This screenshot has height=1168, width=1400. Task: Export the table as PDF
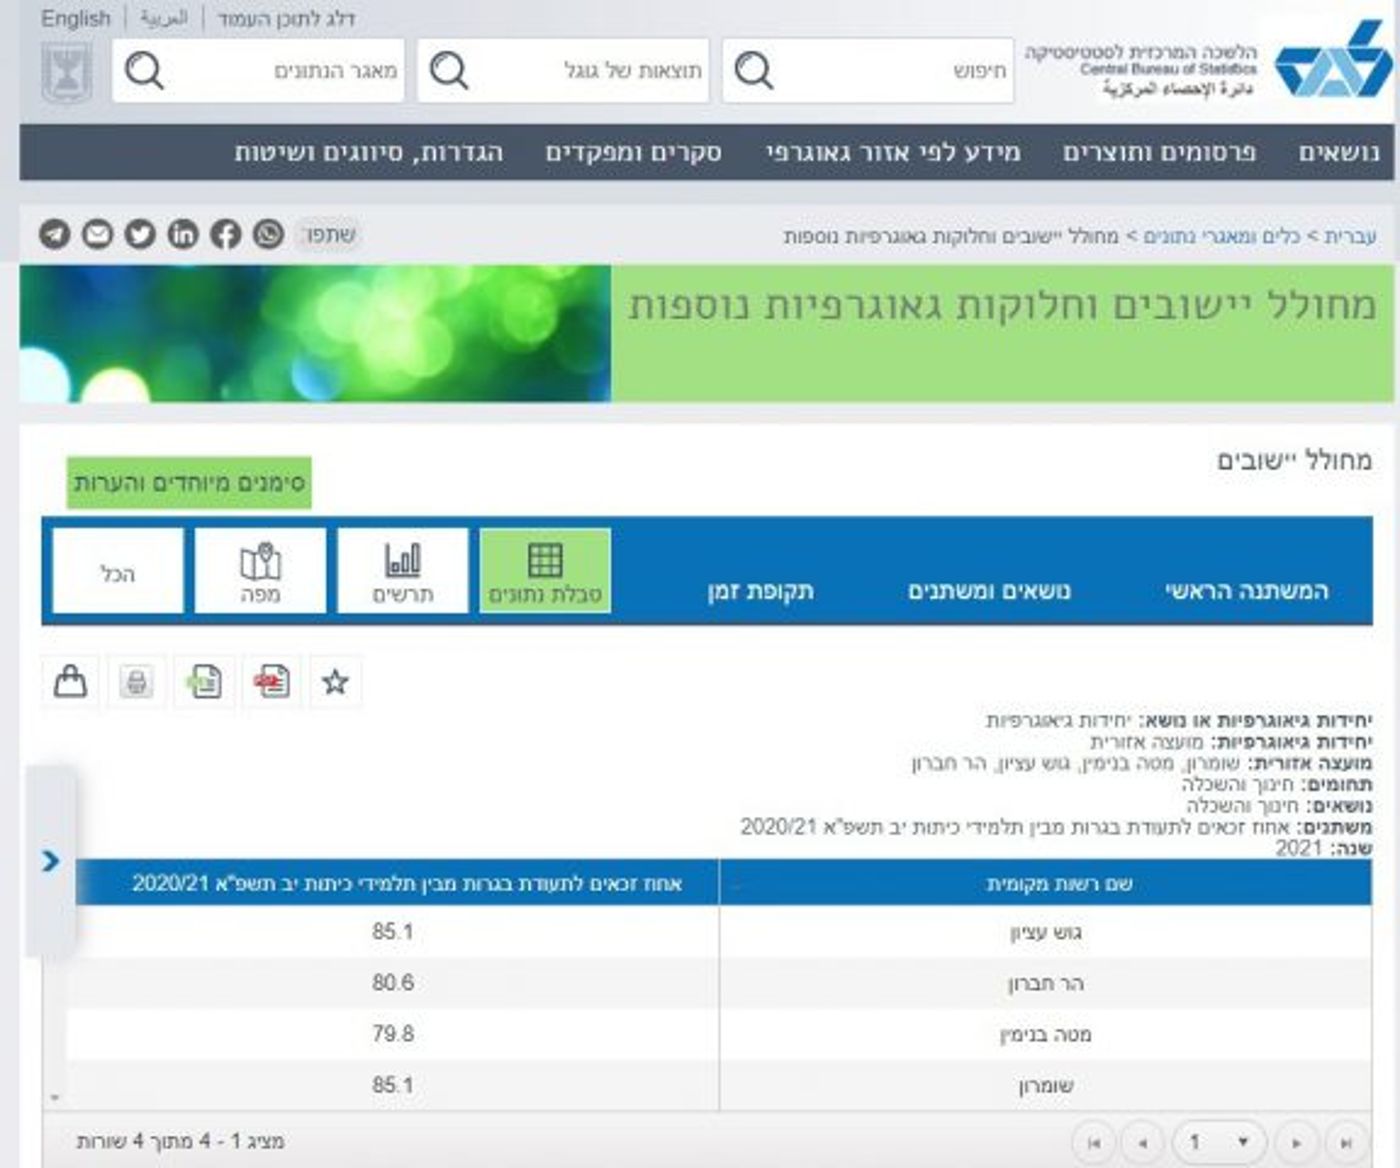click(271, 682)
